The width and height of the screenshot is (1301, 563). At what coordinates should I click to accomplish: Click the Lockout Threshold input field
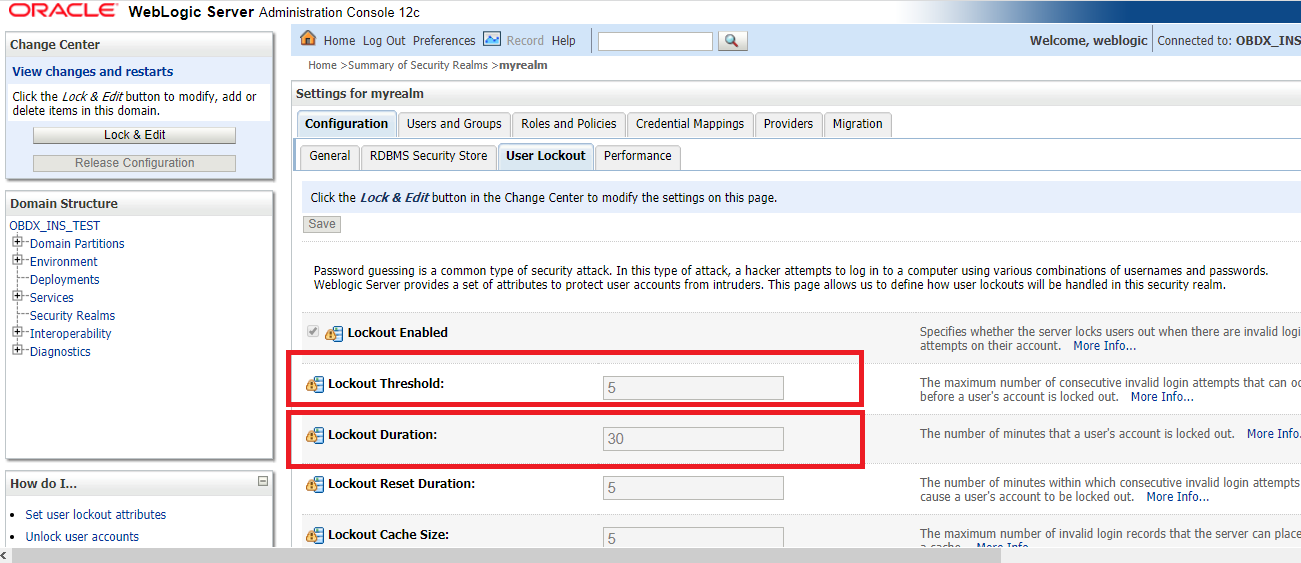693,388
